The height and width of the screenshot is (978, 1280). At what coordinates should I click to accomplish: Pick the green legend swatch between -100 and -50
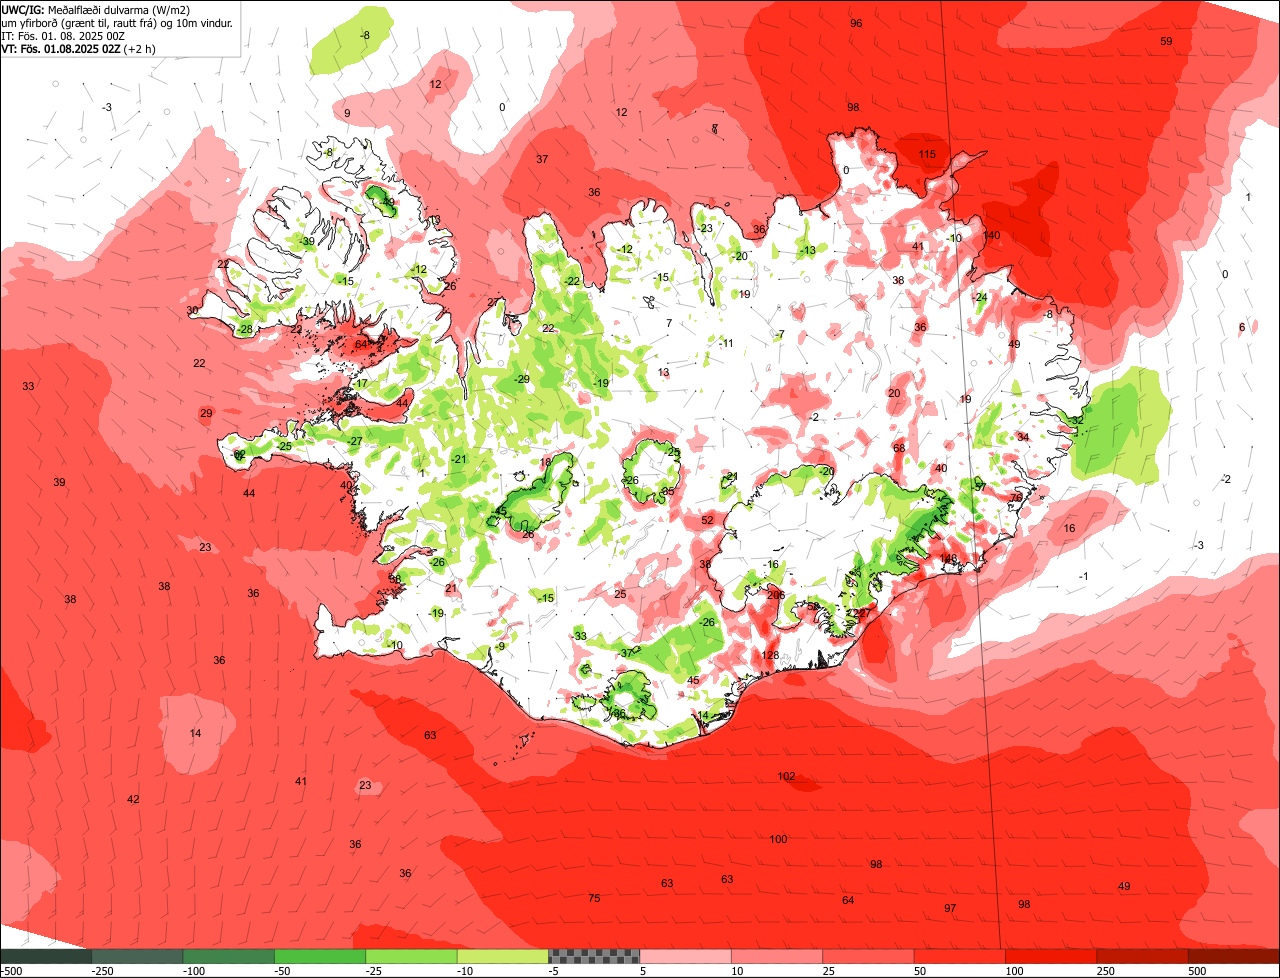click(x=228, y=956)
